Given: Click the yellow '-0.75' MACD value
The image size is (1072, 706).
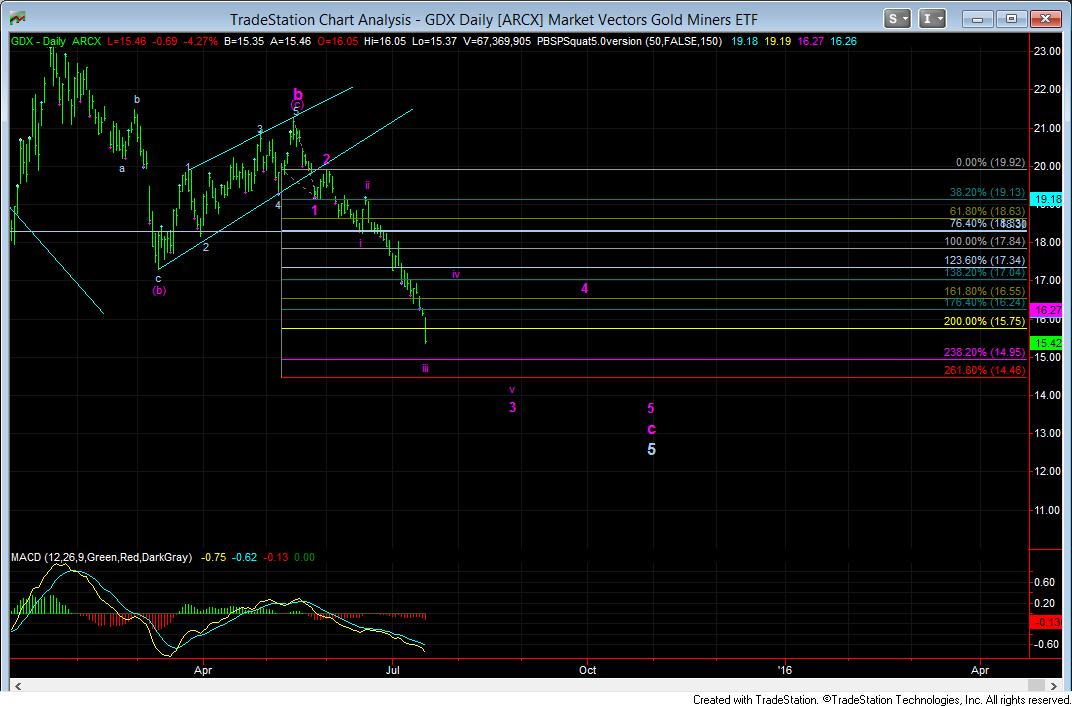Looking at the screenshot, I should pos(213,558).
